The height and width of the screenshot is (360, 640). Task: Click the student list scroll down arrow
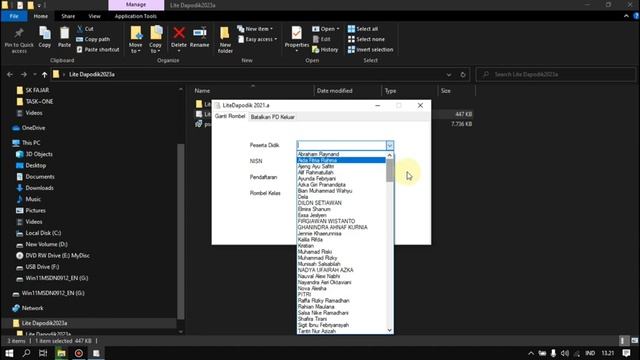390,330
